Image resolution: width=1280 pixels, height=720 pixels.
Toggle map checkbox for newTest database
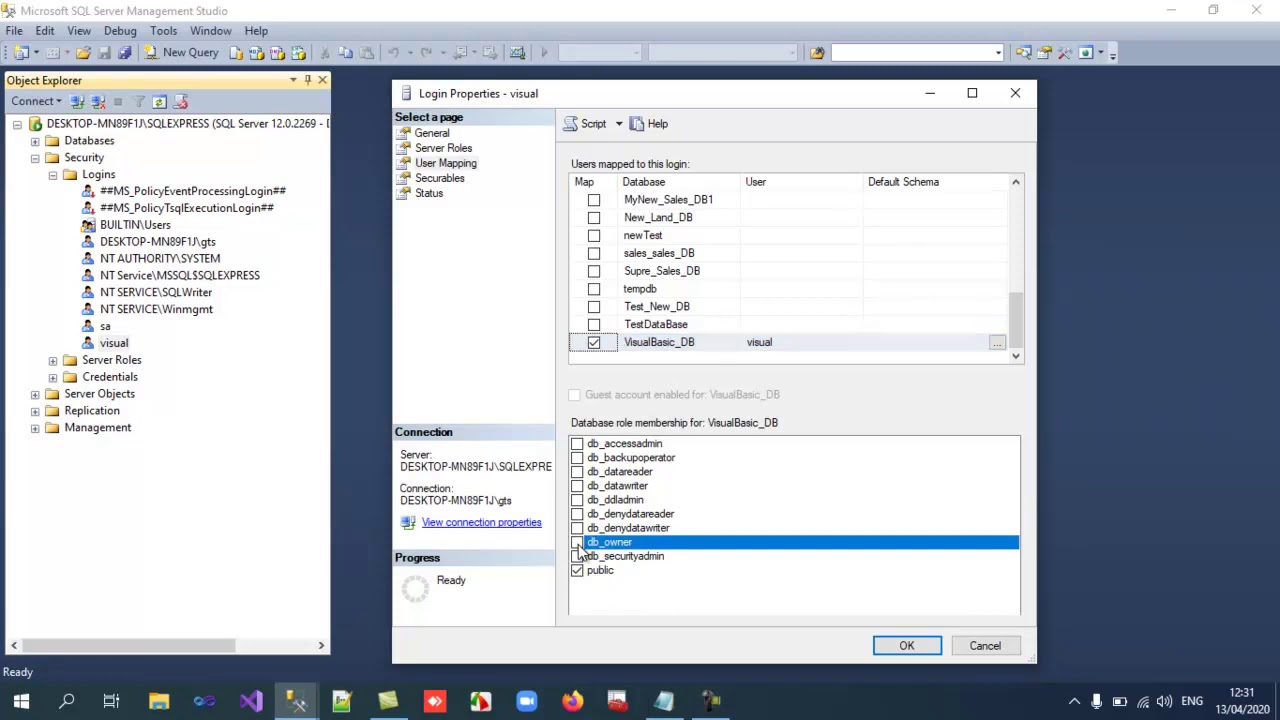pyautogui.click(x=594, y=236)
